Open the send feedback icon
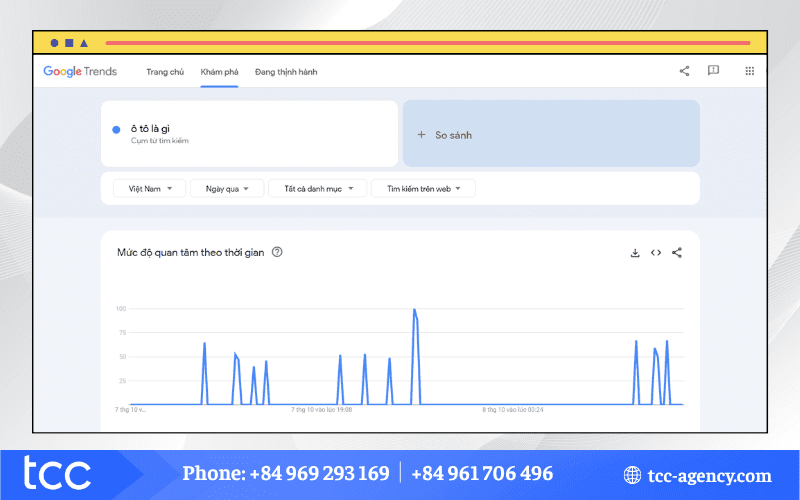Viewport: 800px width, 500px height. [x=713, y=71]
